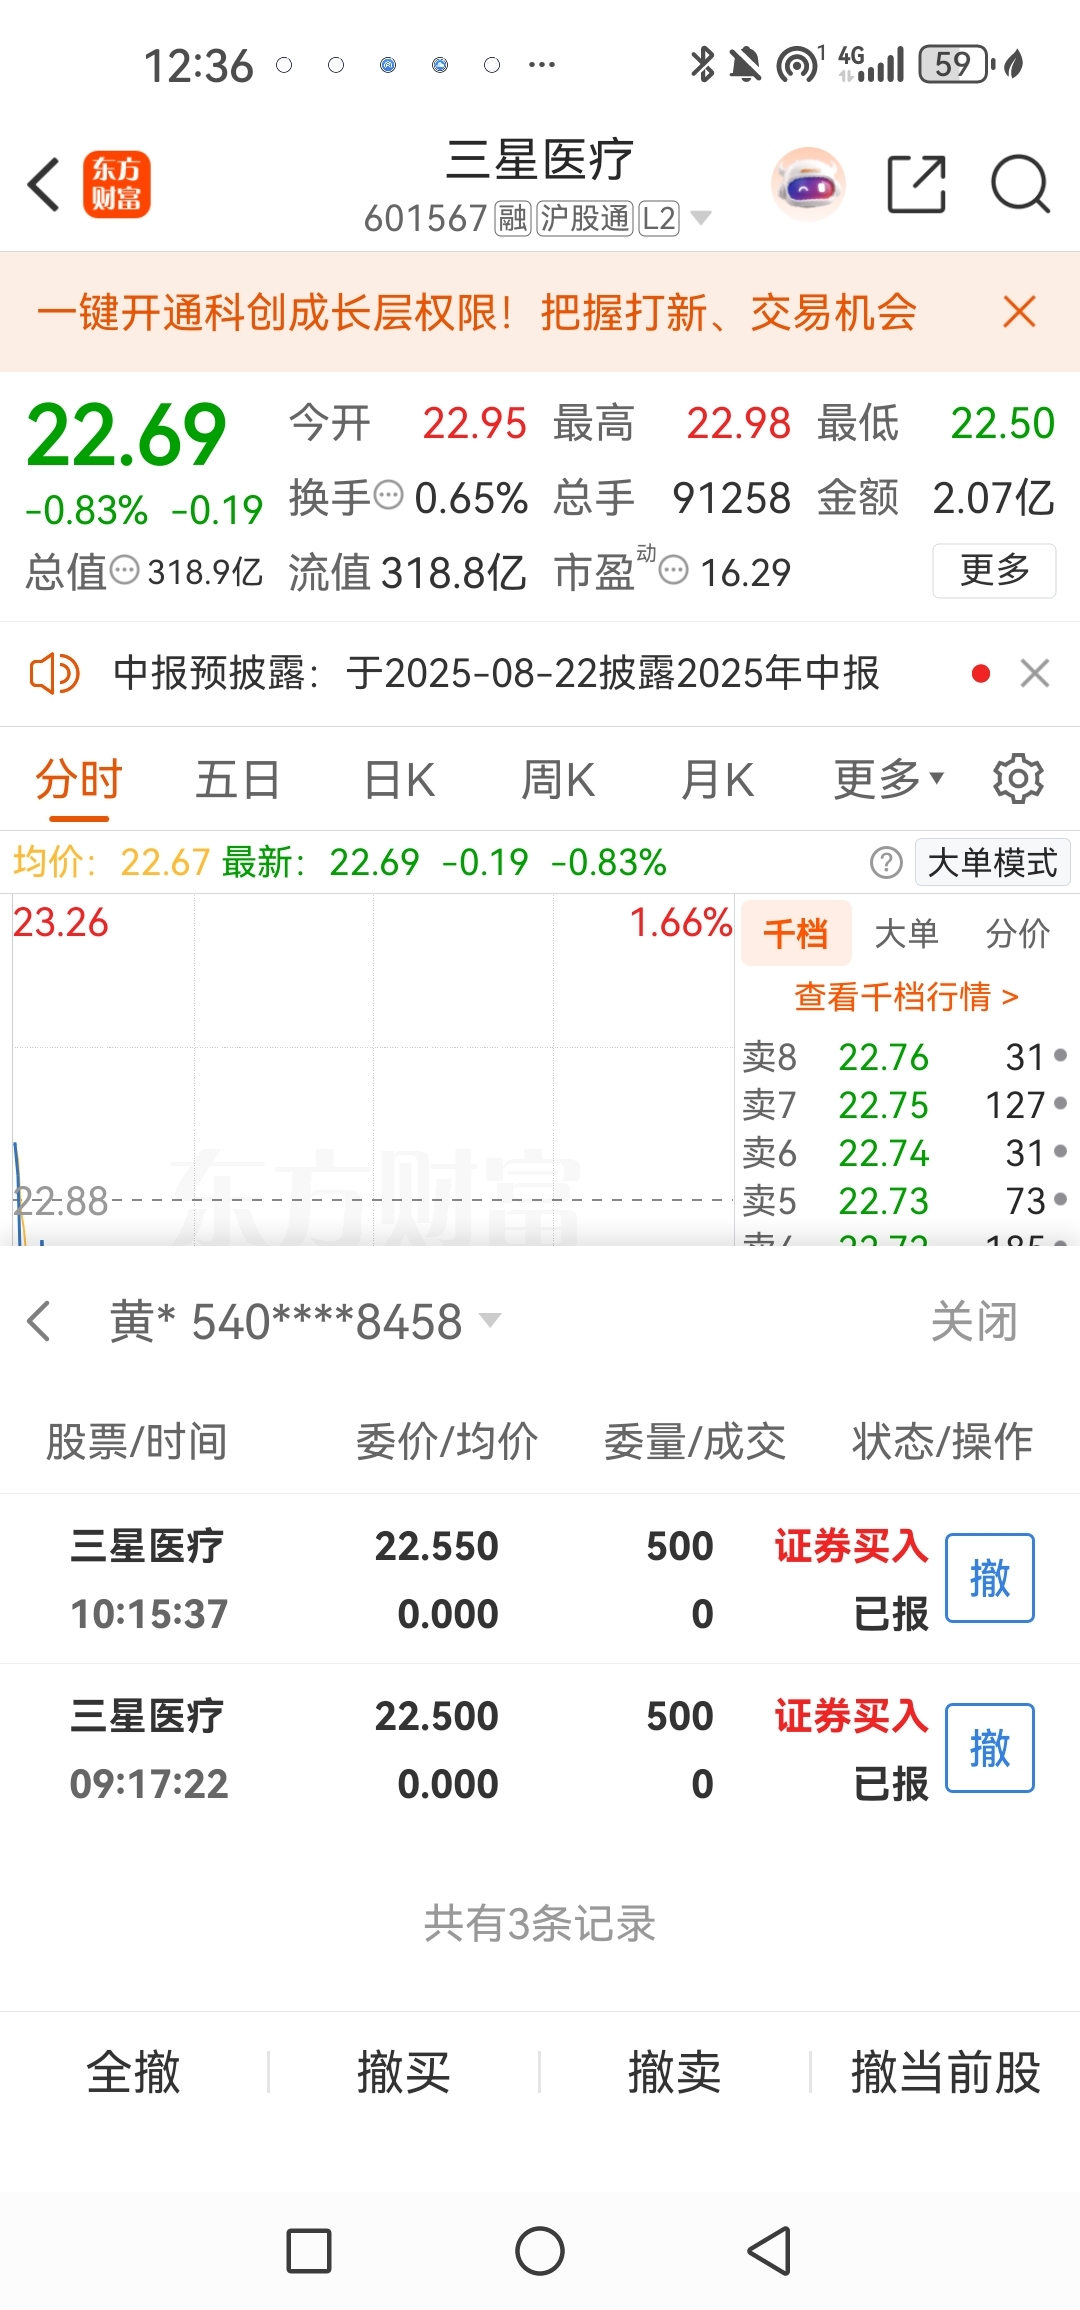Tap 撤当前股 button

point(946,2072)
